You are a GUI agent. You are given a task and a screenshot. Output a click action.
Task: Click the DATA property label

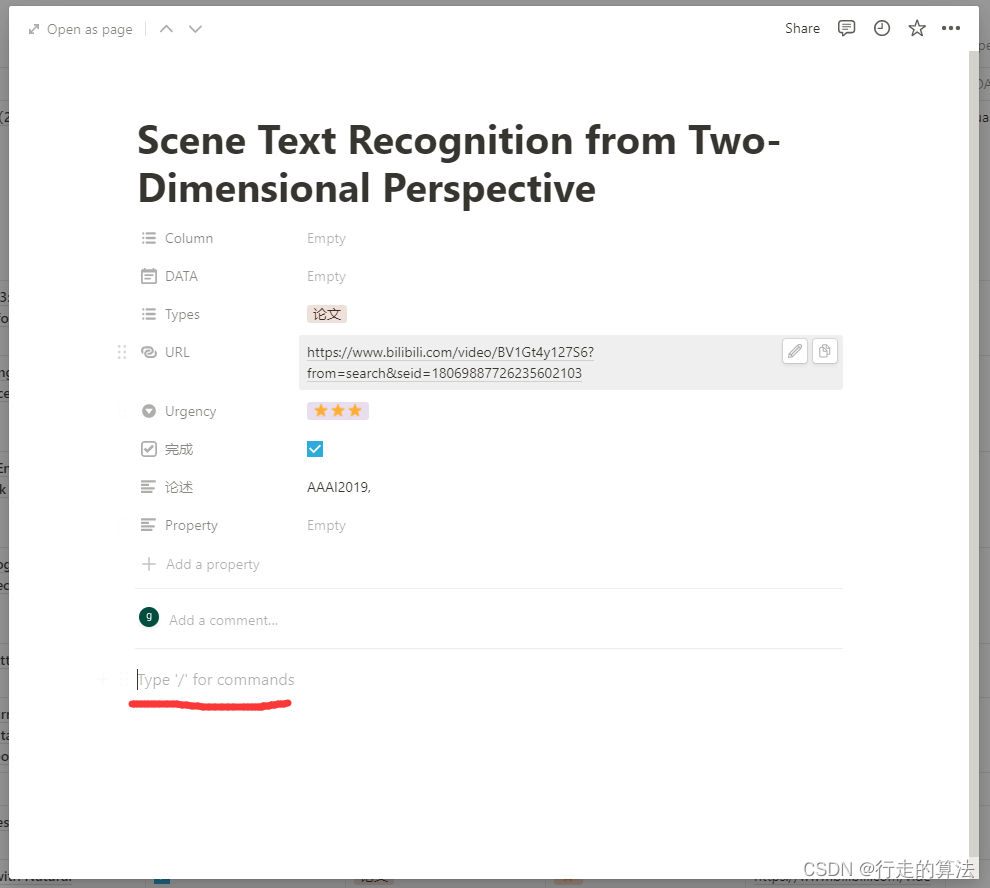pos(181,276)
